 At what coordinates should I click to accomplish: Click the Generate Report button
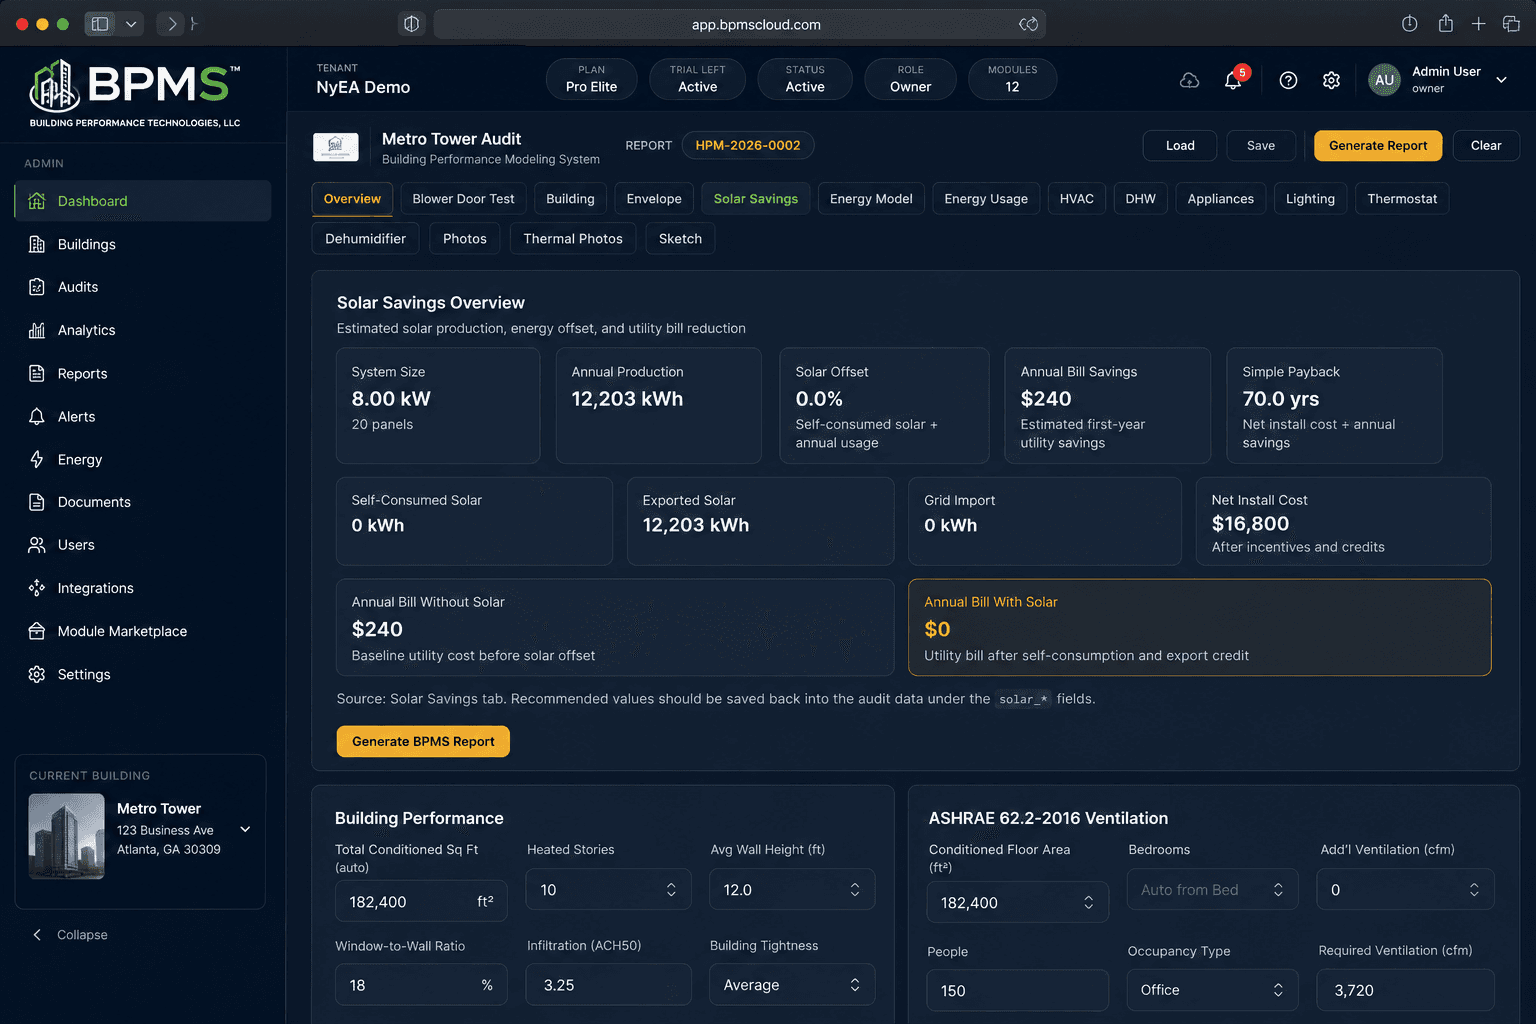(x=1378, y=146)
